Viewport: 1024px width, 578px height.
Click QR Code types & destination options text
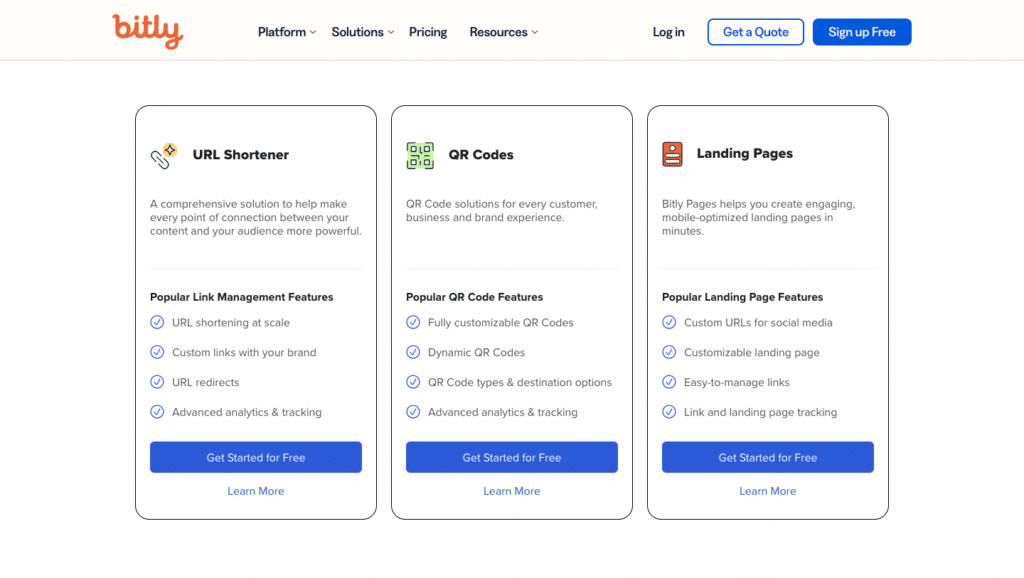520,383
